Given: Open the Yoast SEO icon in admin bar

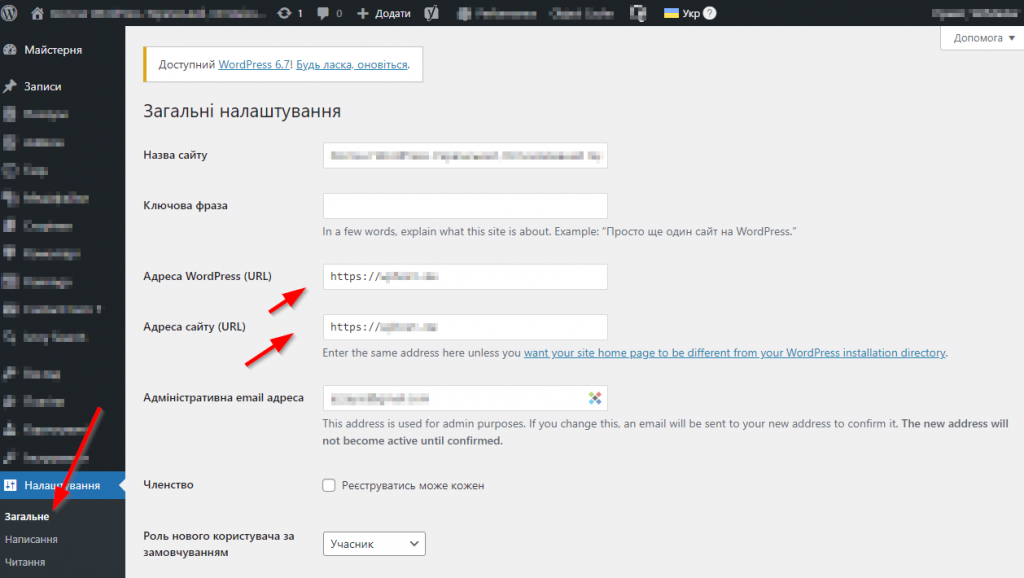Looking at the screenshot, I should click(432, 13).
